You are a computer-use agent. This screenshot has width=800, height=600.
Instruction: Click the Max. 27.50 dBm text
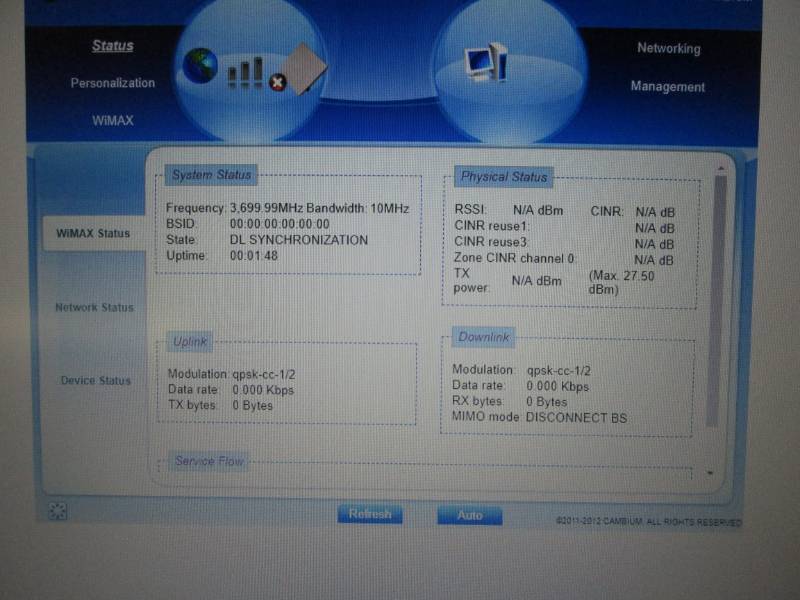pos(621,283)
